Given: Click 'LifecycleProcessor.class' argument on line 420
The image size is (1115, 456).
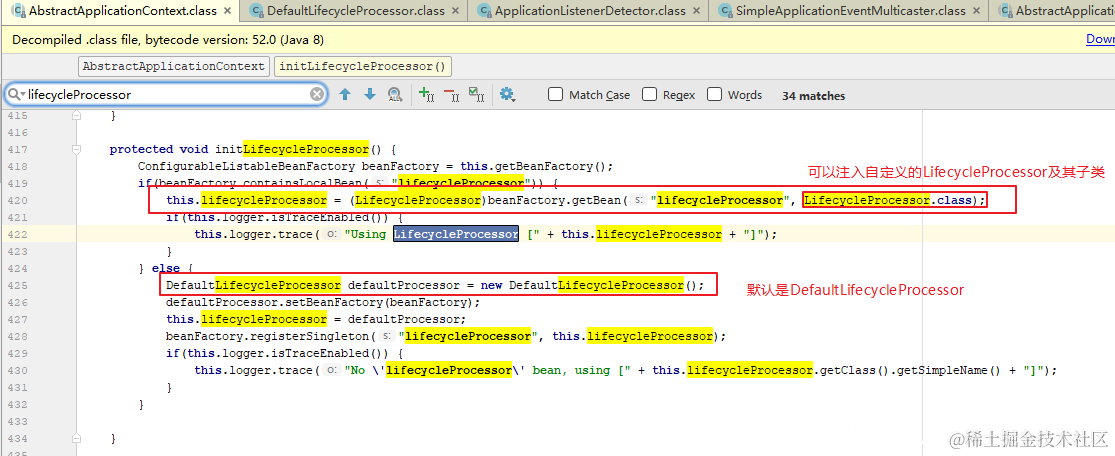Looking at the screenshot, I should 887,201.
